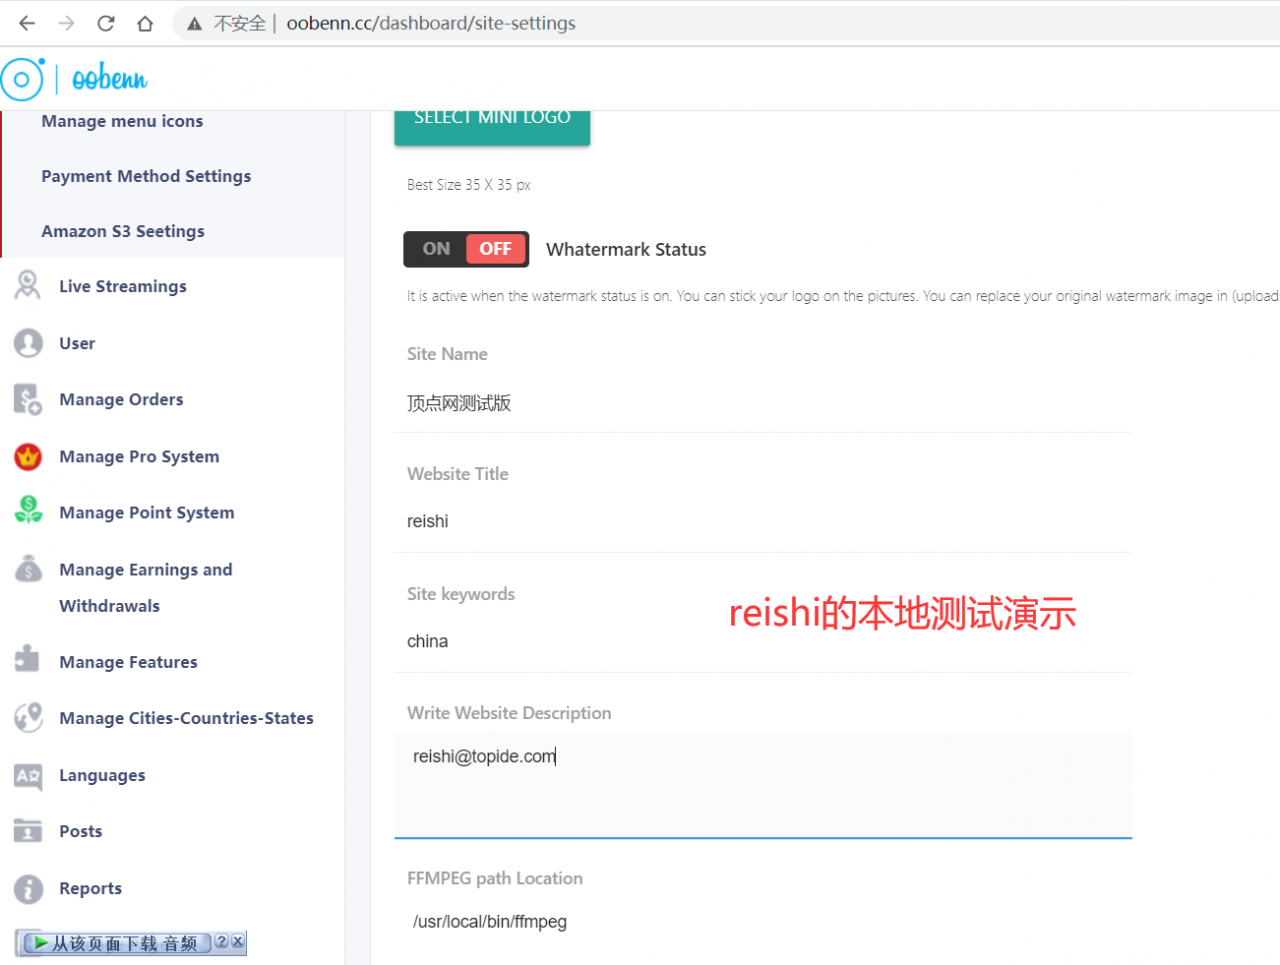
Task: Click the User avatar icon in sidebar
Action: click(28, 343)
